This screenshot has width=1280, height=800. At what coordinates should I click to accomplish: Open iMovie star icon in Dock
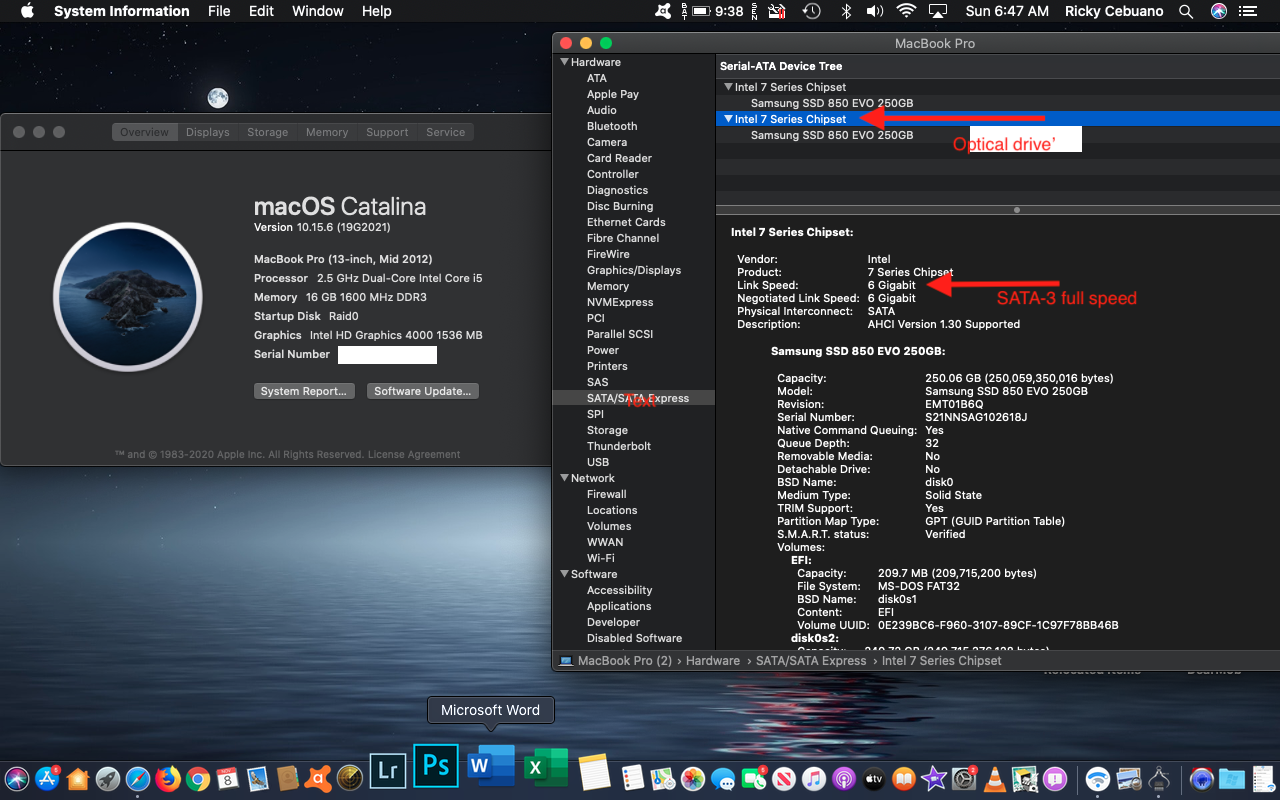[x=934, y=779]
